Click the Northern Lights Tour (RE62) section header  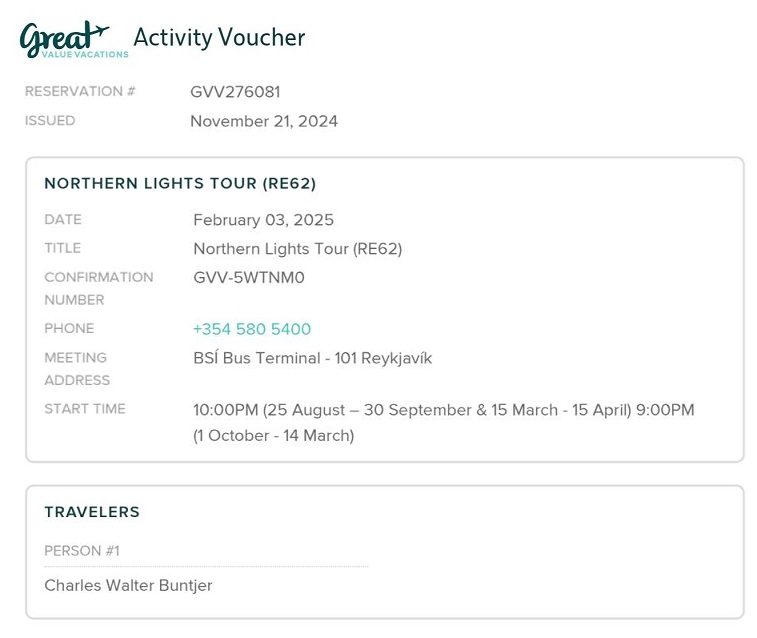(x=180, y=183)
